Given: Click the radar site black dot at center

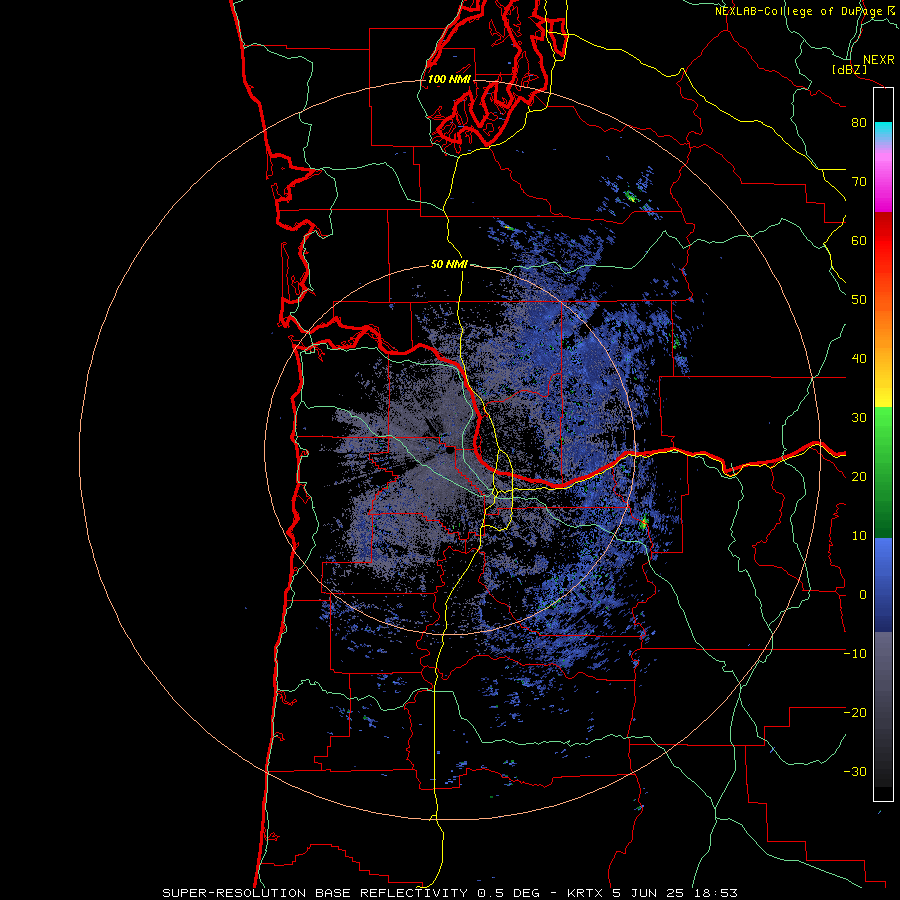Looking at the screenshot, I should pos(449,451).
